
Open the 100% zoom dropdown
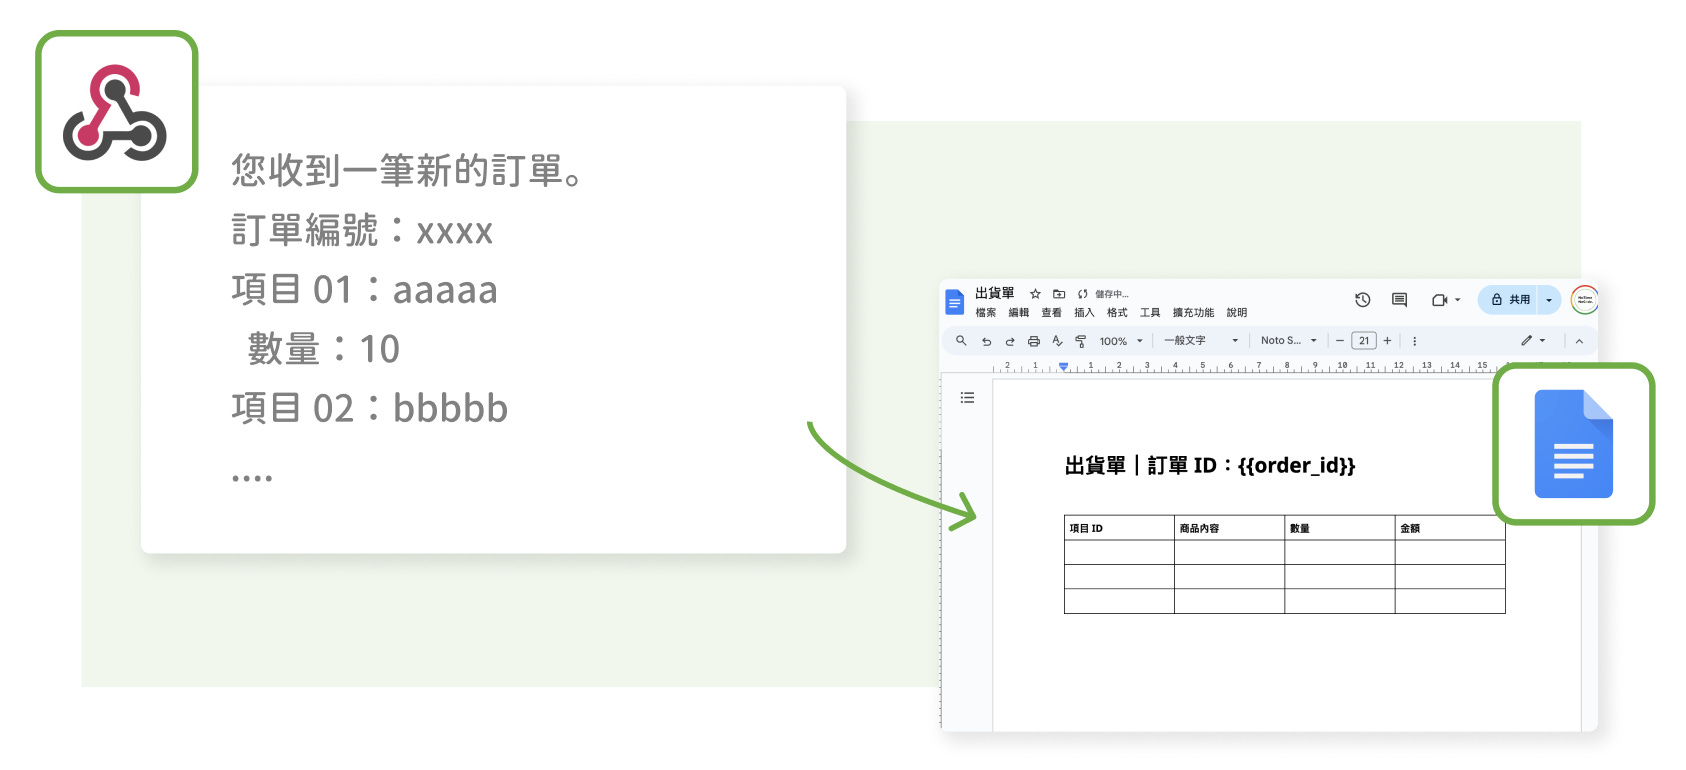coord(1121,341)
